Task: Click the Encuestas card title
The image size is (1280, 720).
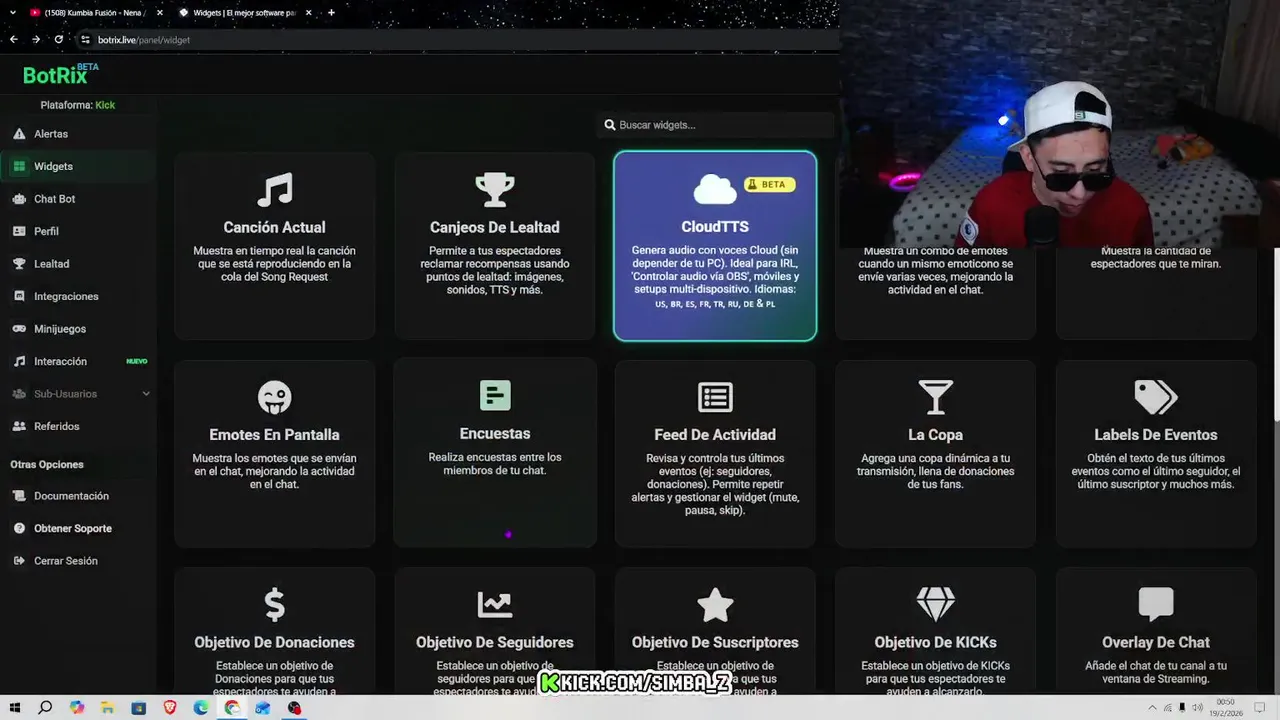Action: coord(495,434)
